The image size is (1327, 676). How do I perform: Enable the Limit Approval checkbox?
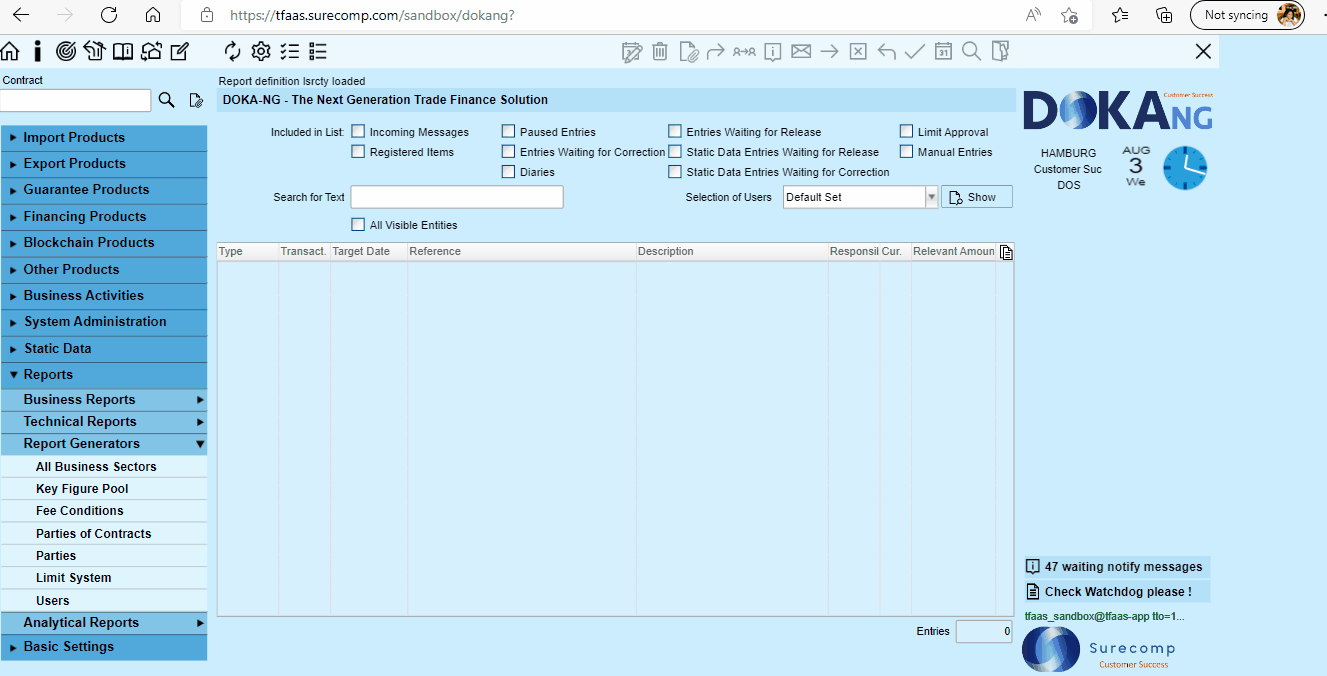[907, 131]
